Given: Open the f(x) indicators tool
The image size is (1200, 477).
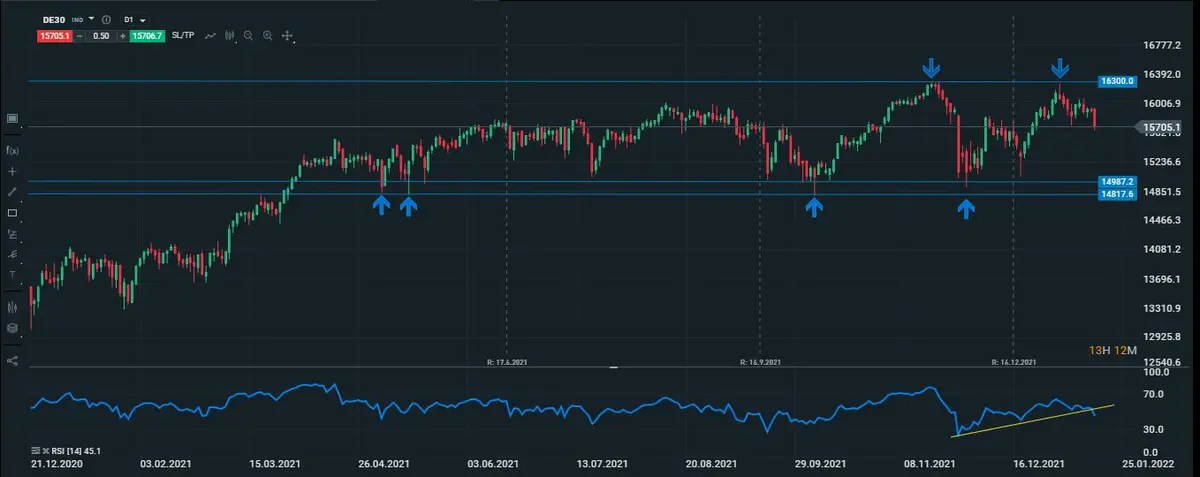Looking at the screenshot, I should (x=12, y=149).
